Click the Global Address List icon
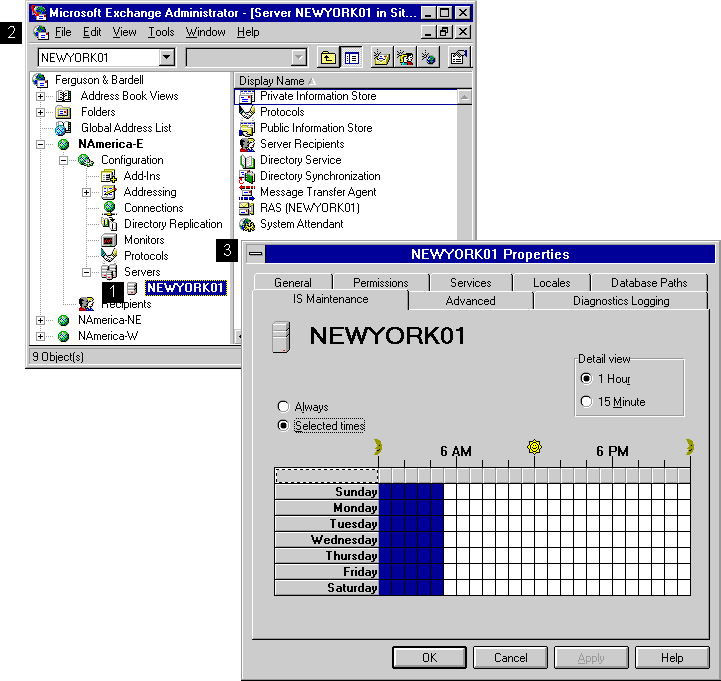 [63, 128]
